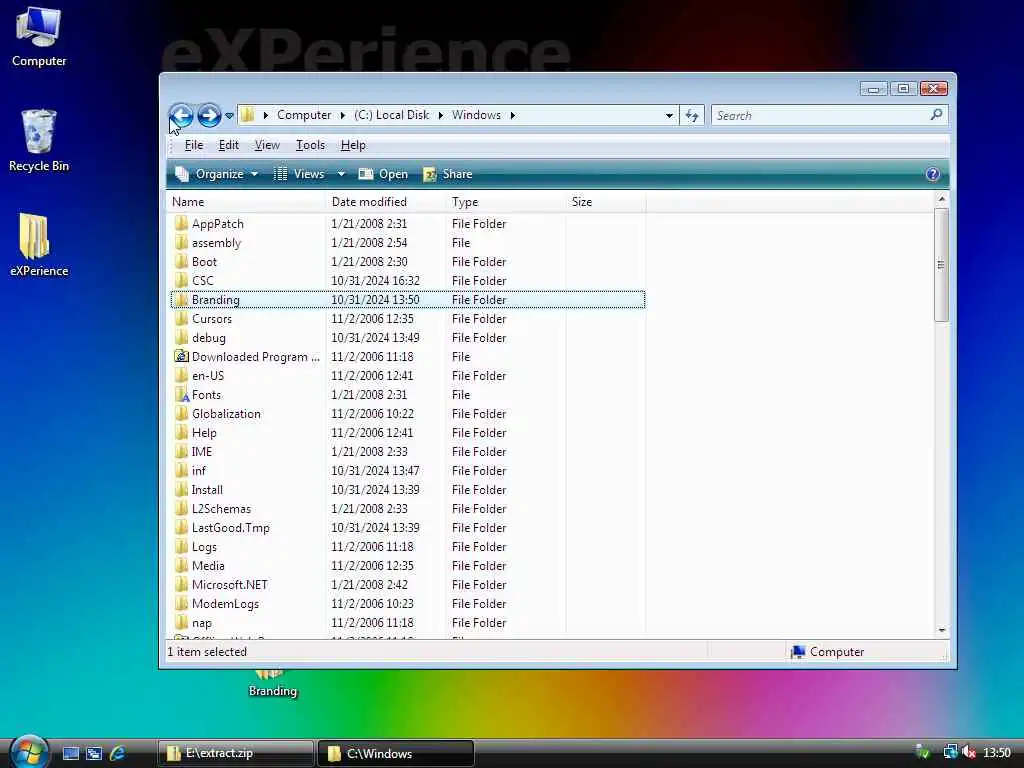Screen dimensions: 1024x768
Task: Open the File menu
Action: 194,145
